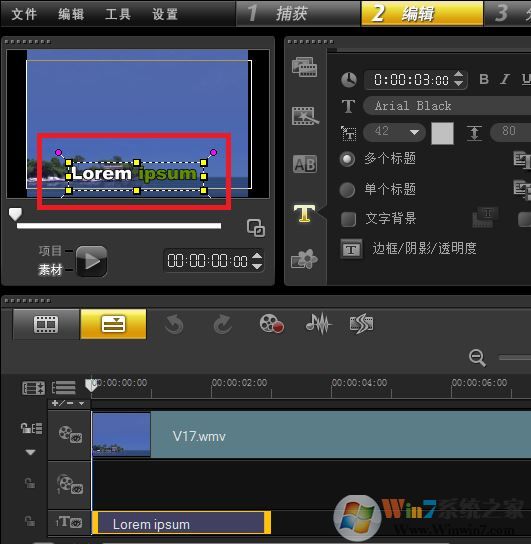Select the Lorem ipsum title clip
531x544 pixels.
[x=181, y=523]
